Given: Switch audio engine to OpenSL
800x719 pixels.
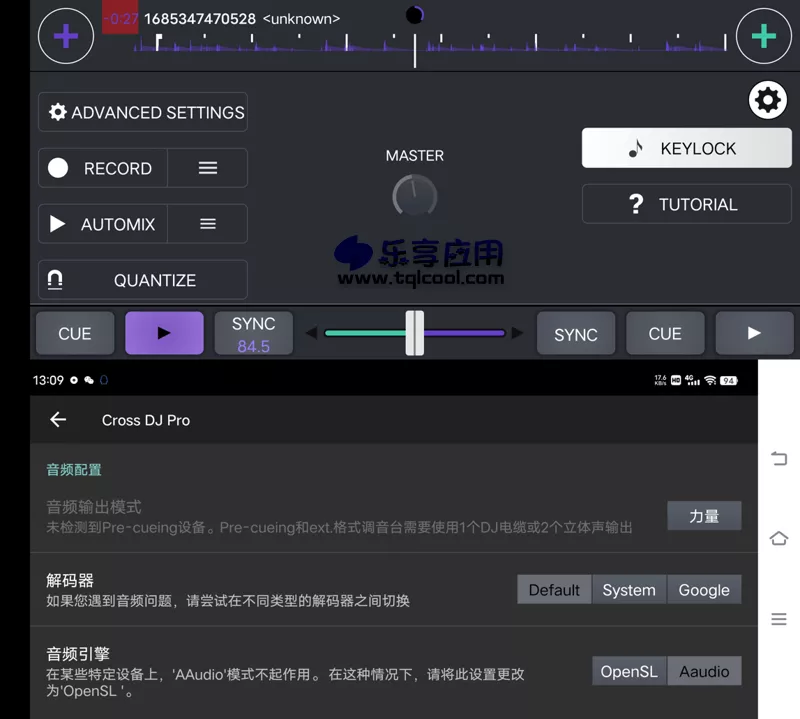Looking at the screenshot, I should click(628, 671).
